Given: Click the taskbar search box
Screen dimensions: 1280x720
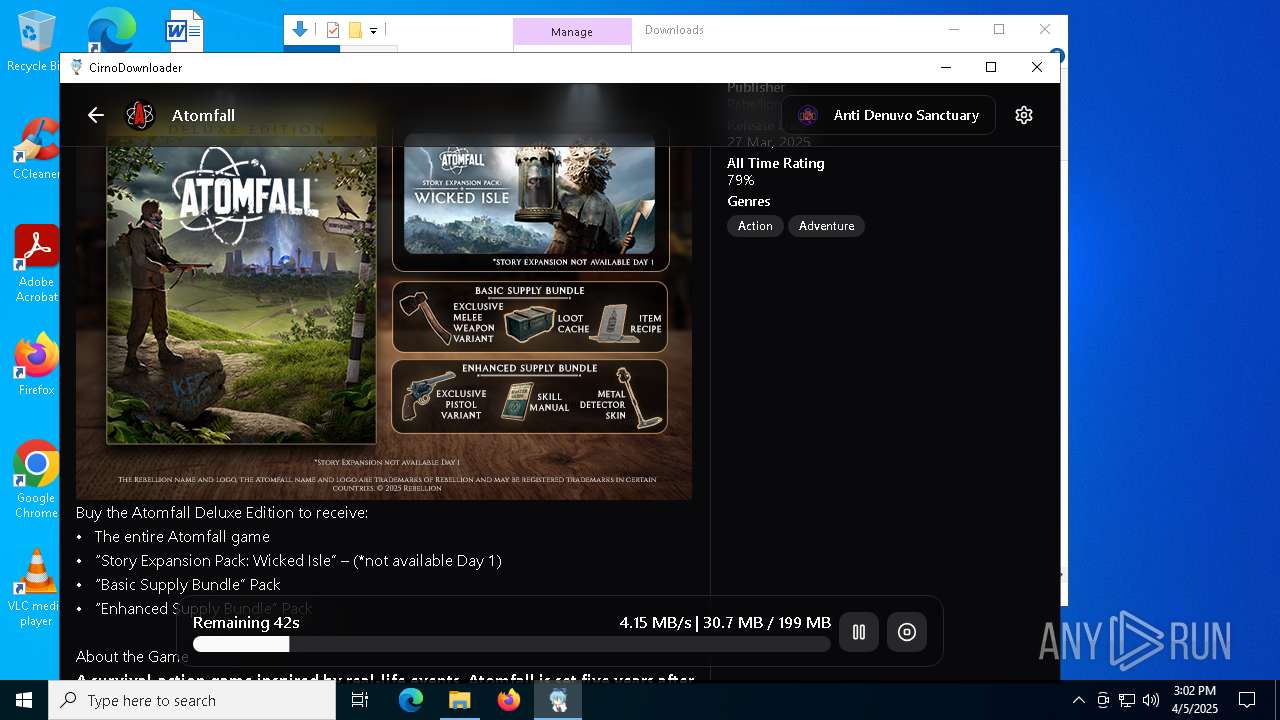Looking at the screenshot, I should (x=192, y=700).
